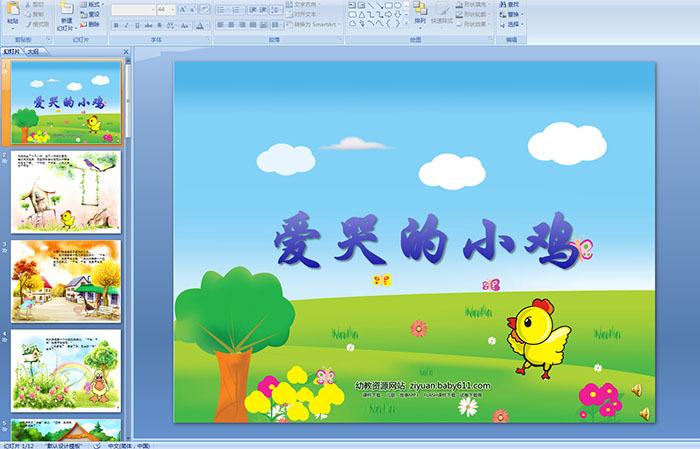Toggle Text Shadow (S) formatting
This screenshot has height=449, width=700.
click(159, 25)
